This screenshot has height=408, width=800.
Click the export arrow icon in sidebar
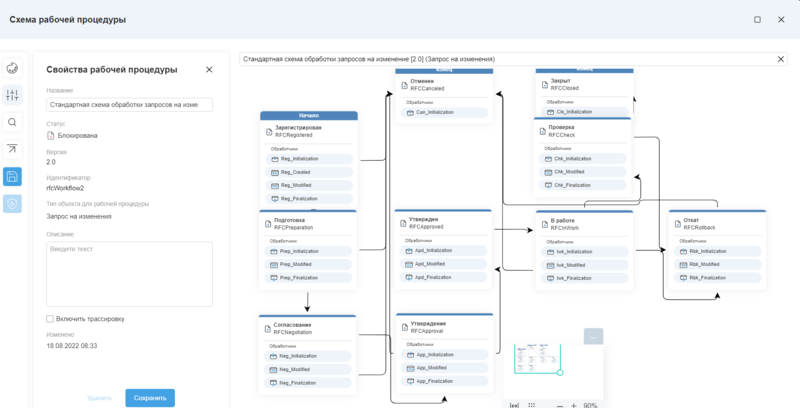pyautogui.click(x=12, y=149)
